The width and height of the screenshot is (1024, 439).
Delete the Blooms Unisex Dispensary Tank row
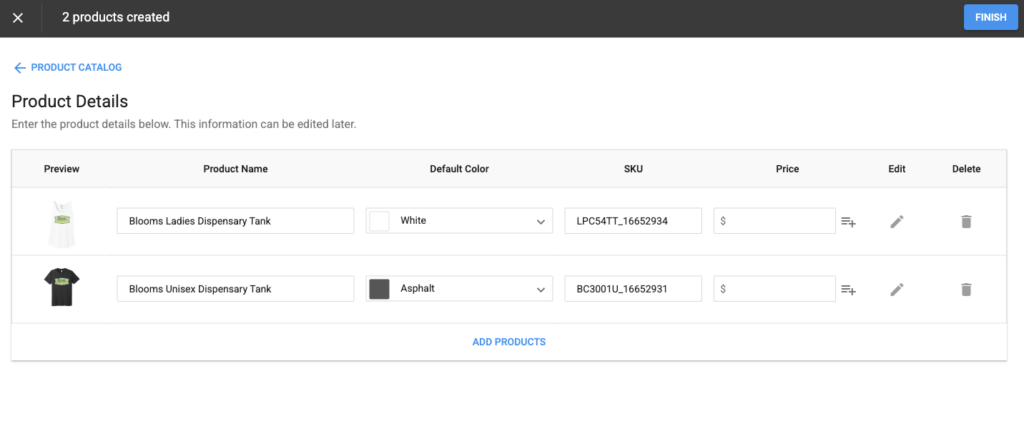pos(967,289)
